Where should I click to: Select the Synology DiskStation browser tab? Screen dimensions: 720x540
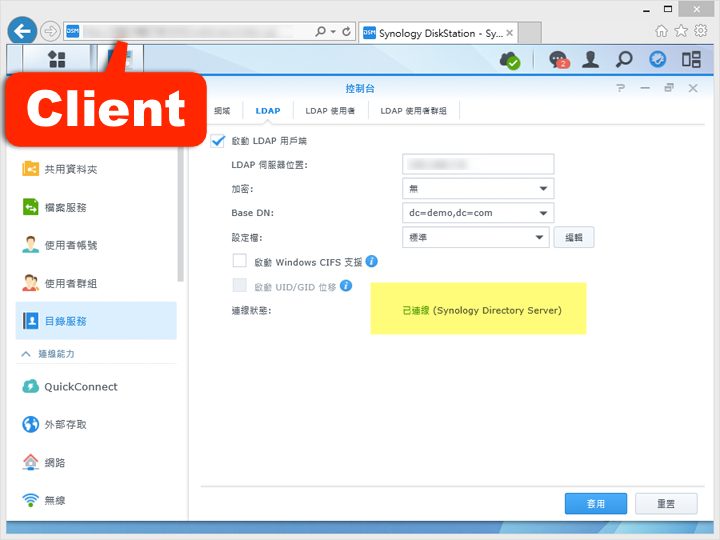pos(439,33)
